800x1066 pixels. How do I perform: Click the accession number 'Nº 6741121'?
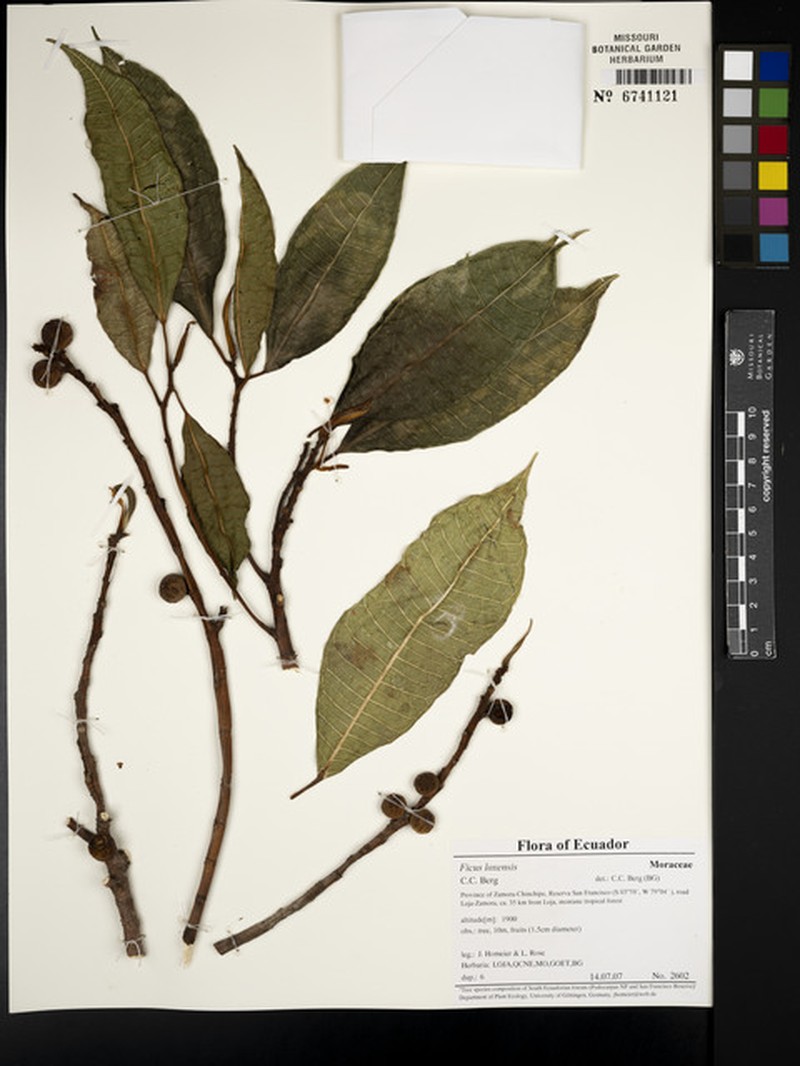coord(636,97)
